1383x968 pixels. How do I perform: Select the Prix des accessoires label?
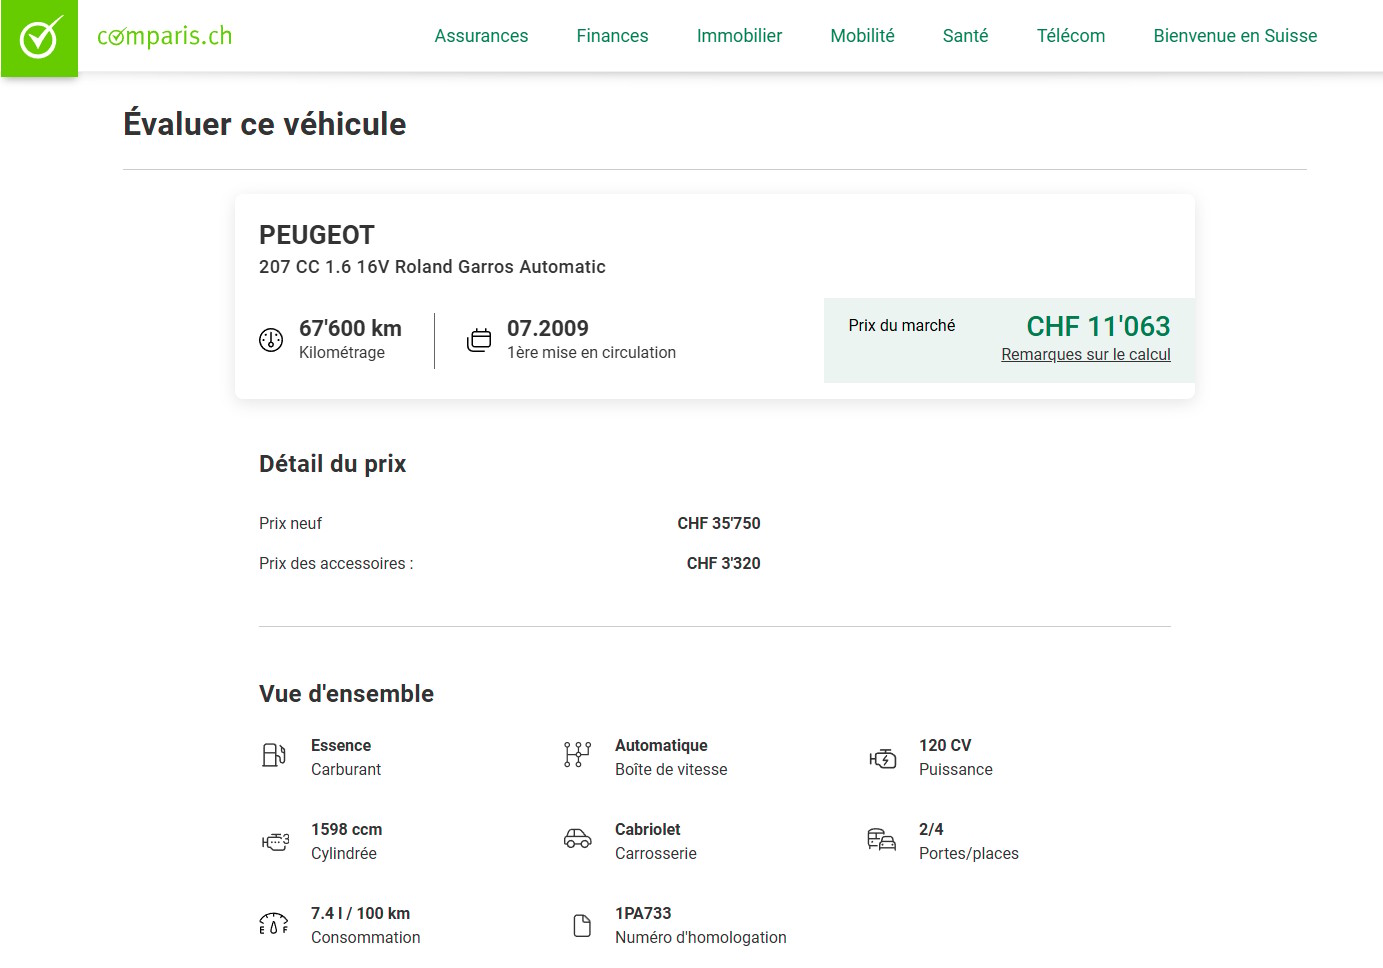click(x=336, y=563)
